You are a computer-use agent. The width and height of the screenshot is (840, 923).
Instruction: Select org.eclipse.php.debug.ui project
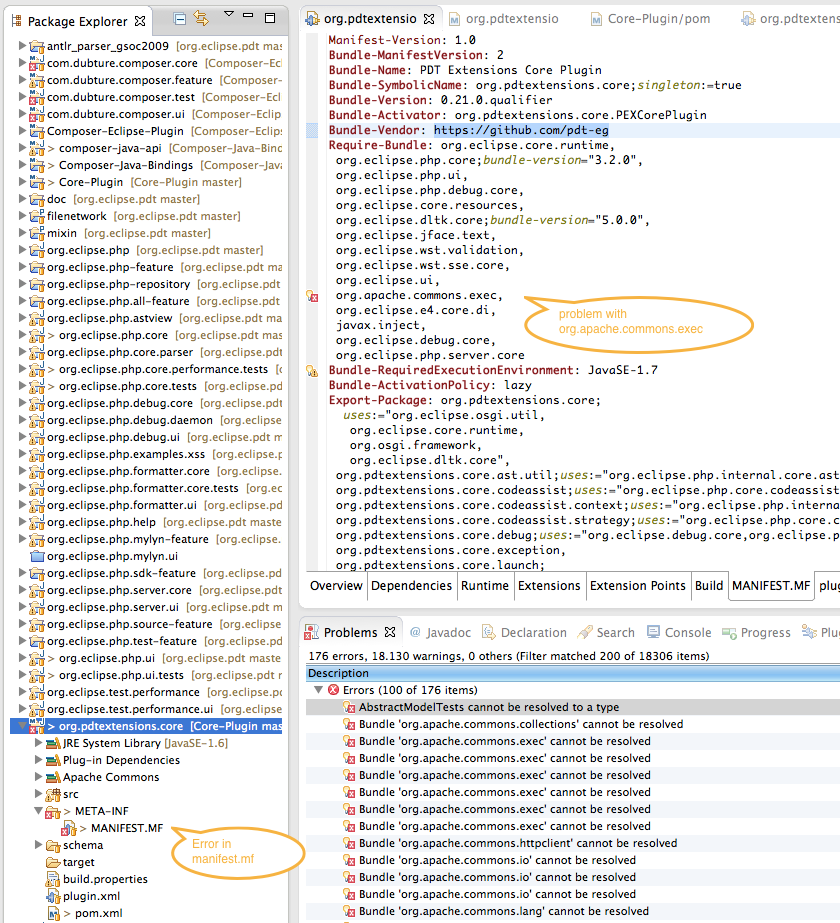click(114, 437)
